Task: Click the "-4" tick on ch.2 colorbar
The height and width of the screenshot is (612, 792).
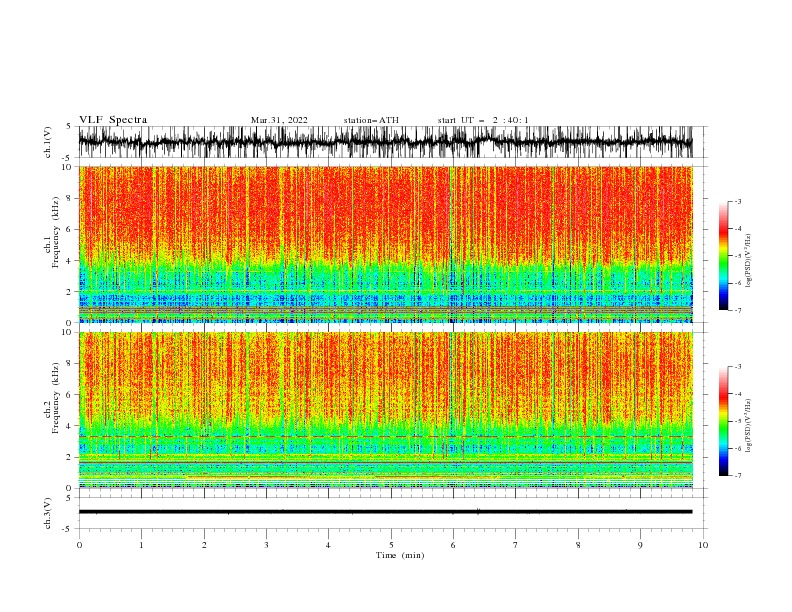Action: click(x=737, y=394)
